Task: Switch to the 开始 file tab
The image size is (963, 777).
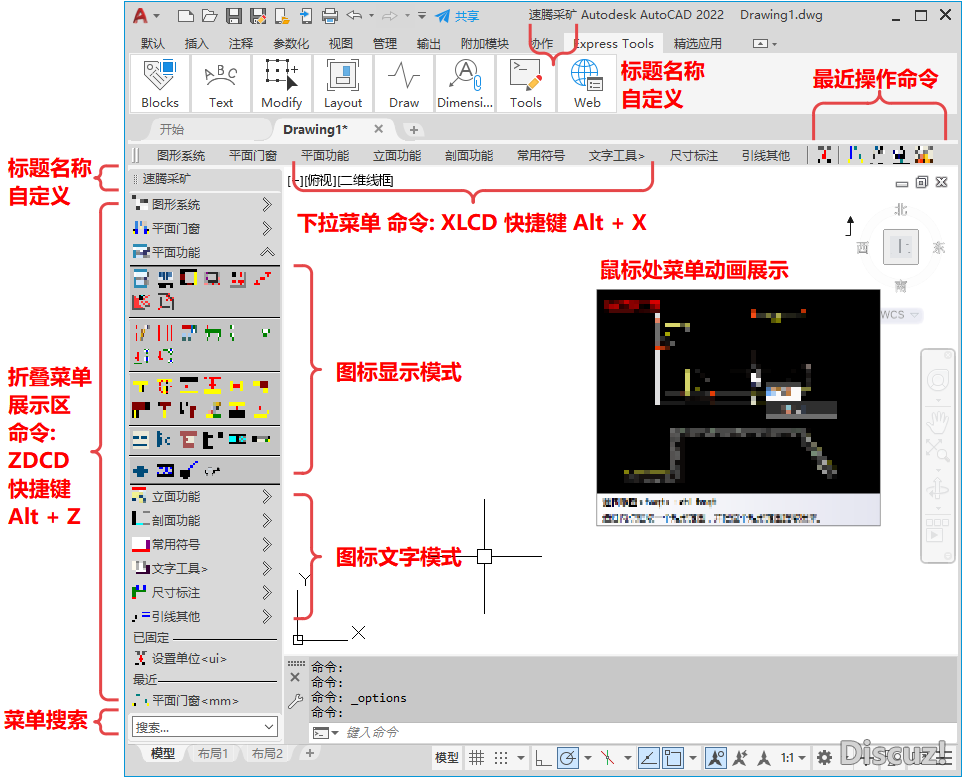Action: point(171,130)
